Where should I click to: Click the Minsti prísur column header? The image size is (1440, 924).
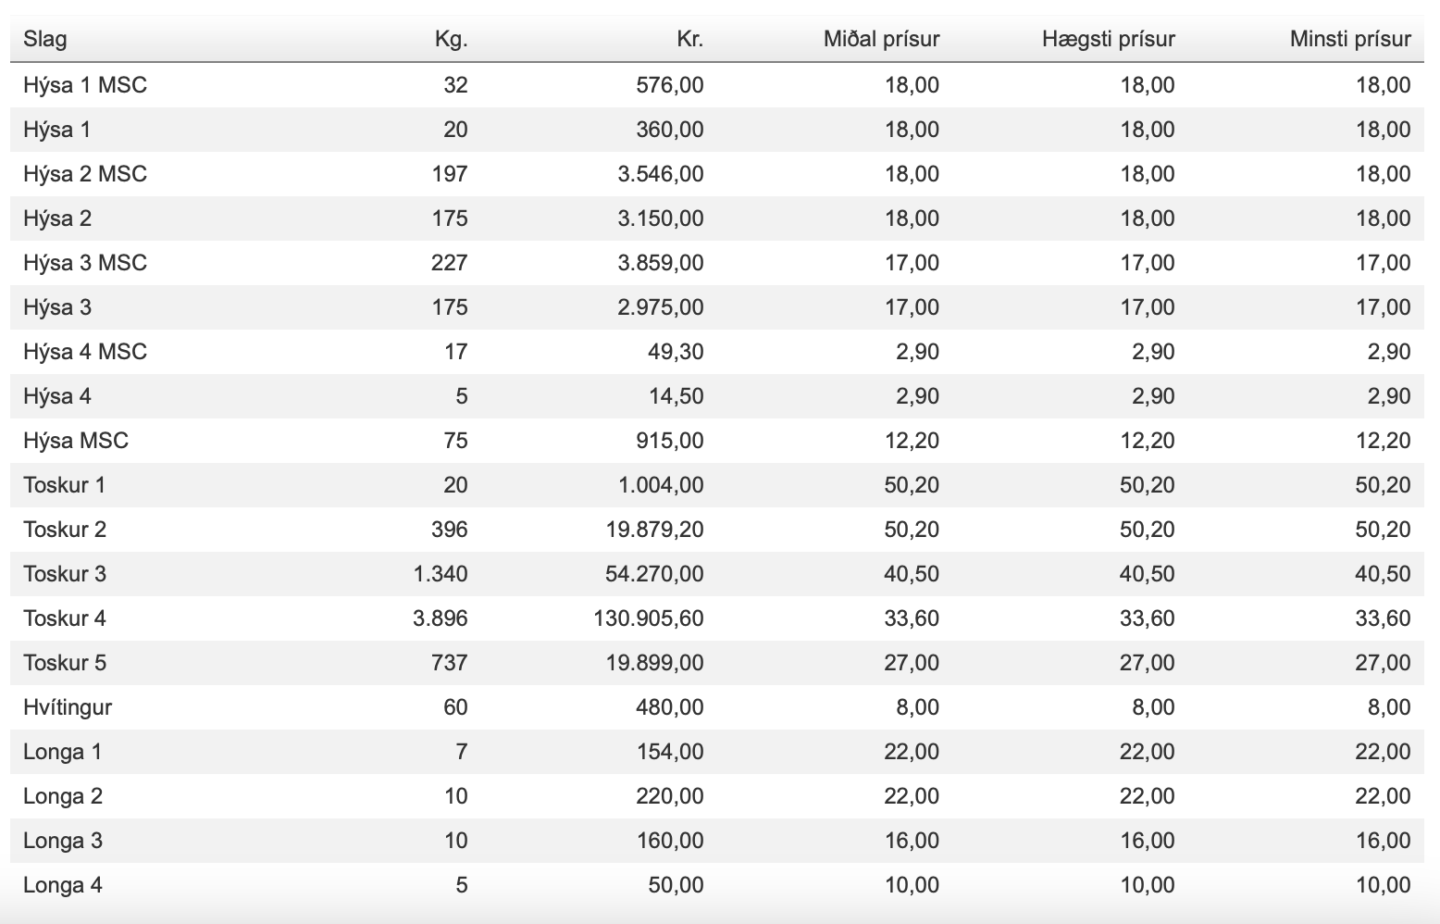[x=1350, y=39]
